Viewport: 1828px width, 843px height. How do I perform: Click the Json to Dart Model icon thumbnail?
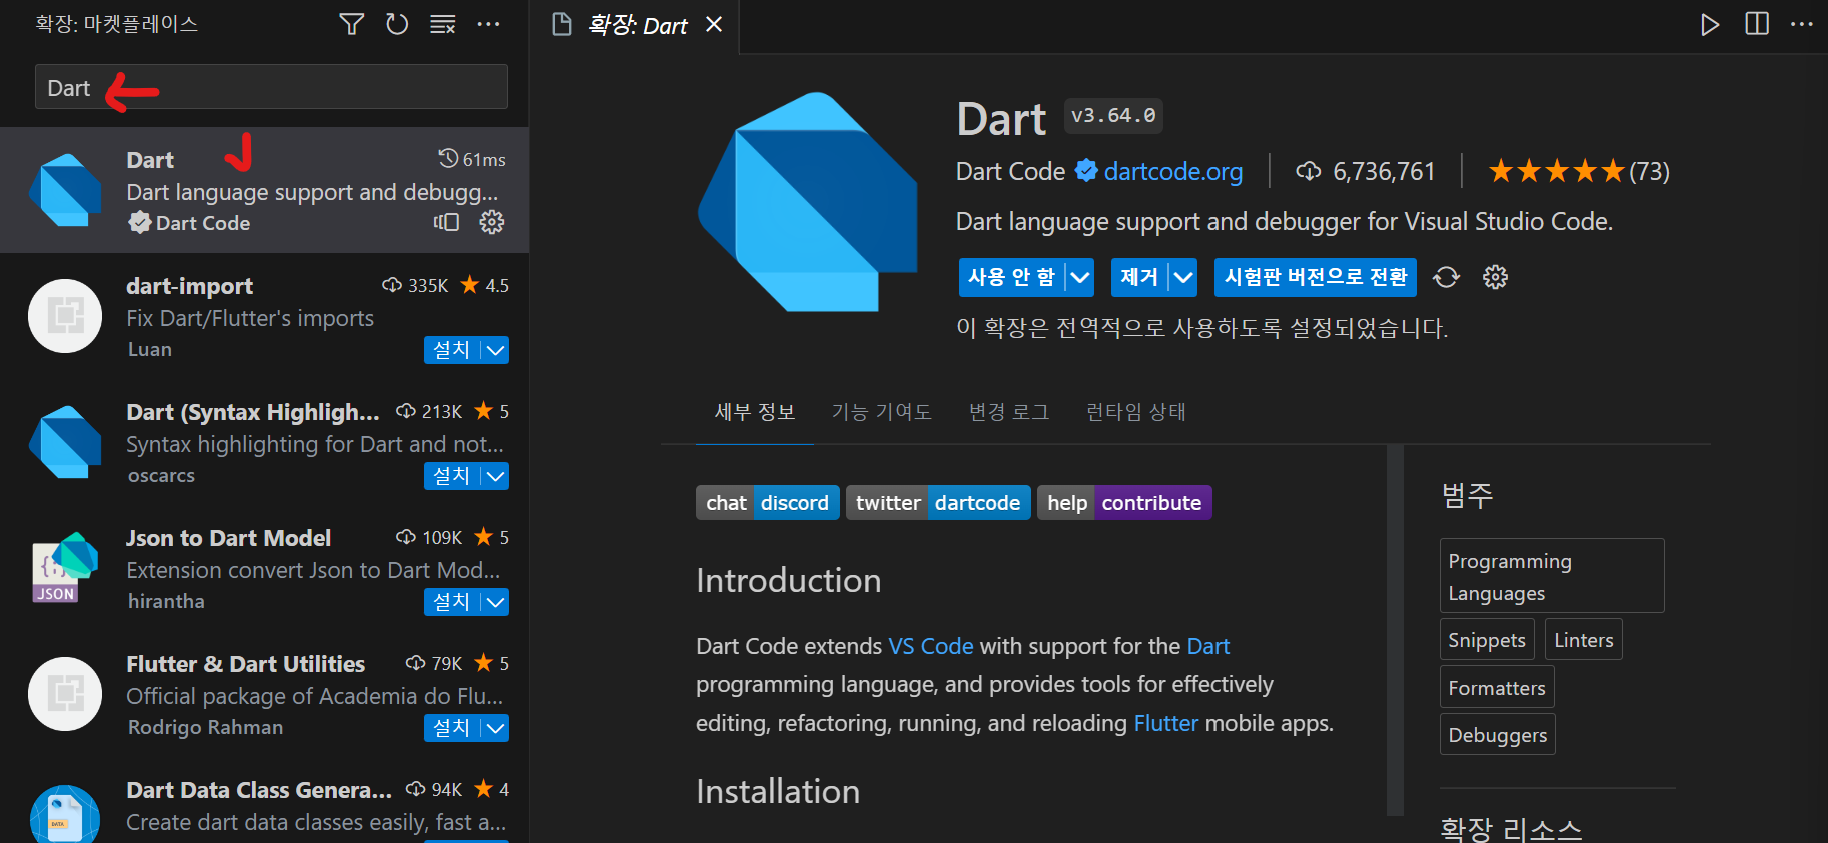(65, 568)
